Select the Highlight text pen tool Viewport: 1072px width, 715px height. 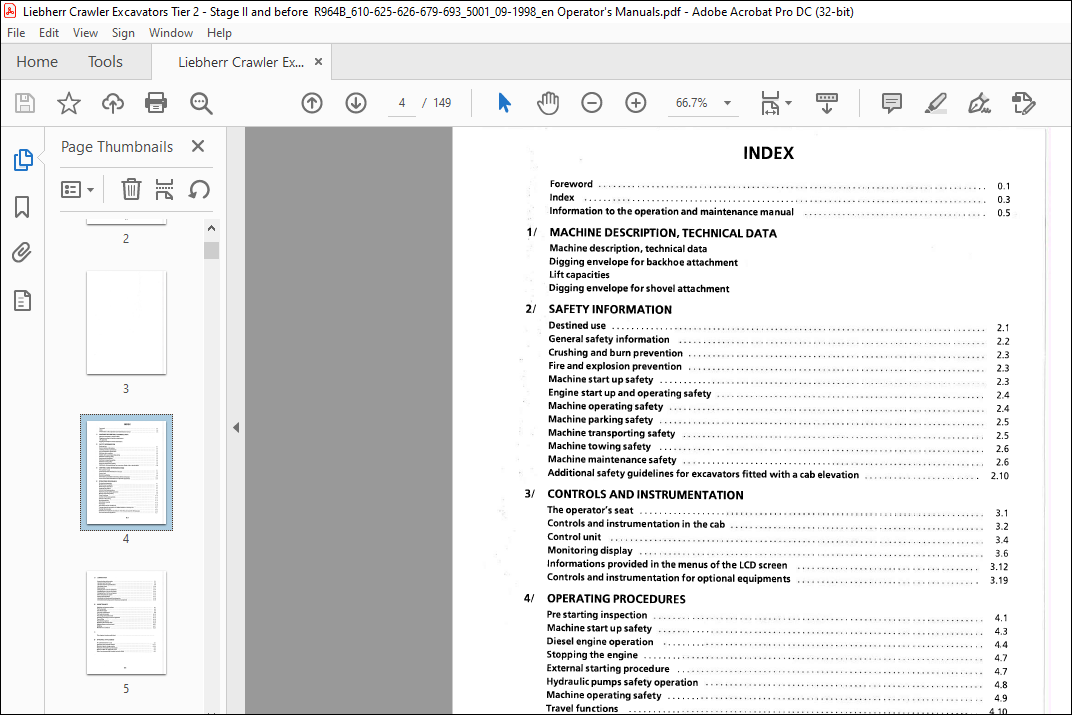[x=935, y=103]
